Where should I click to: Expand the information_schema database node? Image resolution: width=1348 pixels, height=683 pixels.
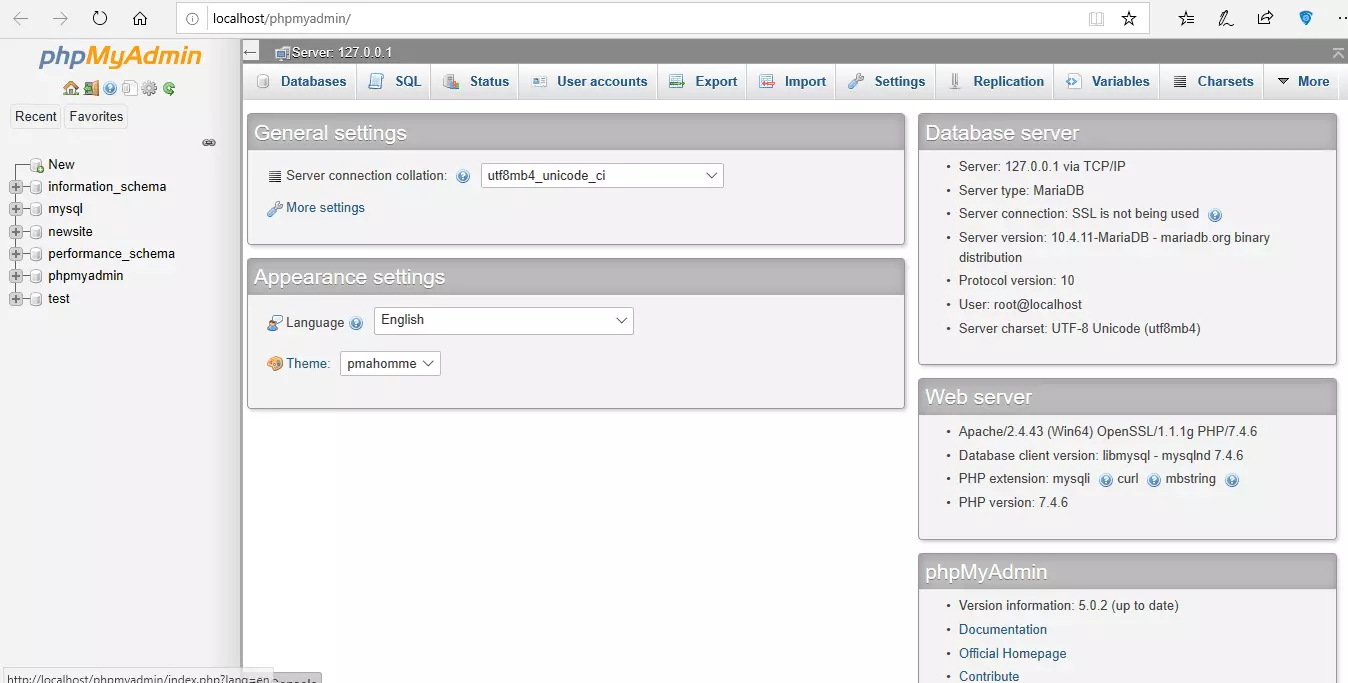[16, 187]
